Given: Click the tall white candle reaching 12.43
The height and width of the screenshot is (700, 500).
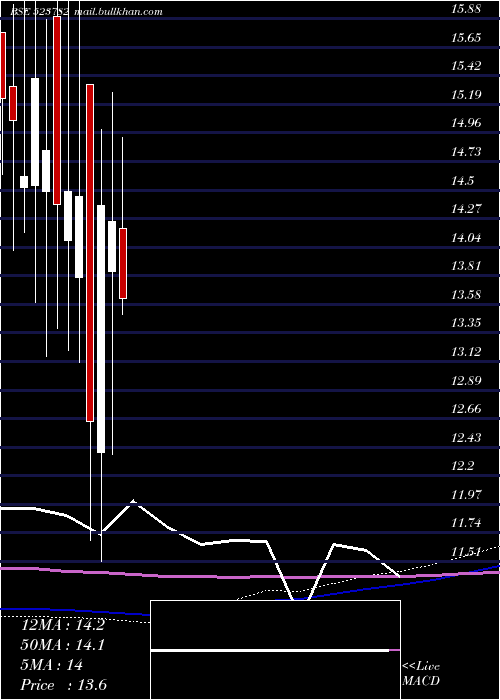Looking at the screenshot, I should [101, 329].
